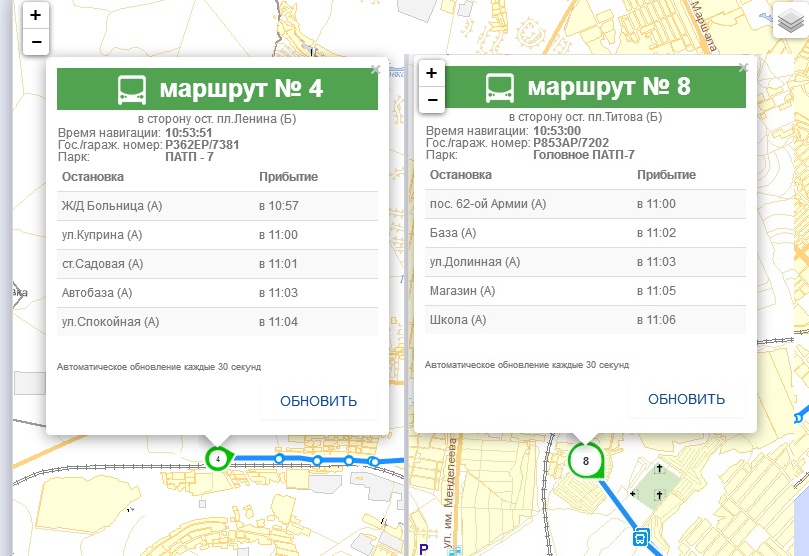809x556 pixels.
Task: Click the route 4 vehicle number Р362ЕР/7381
Action: 202,145
